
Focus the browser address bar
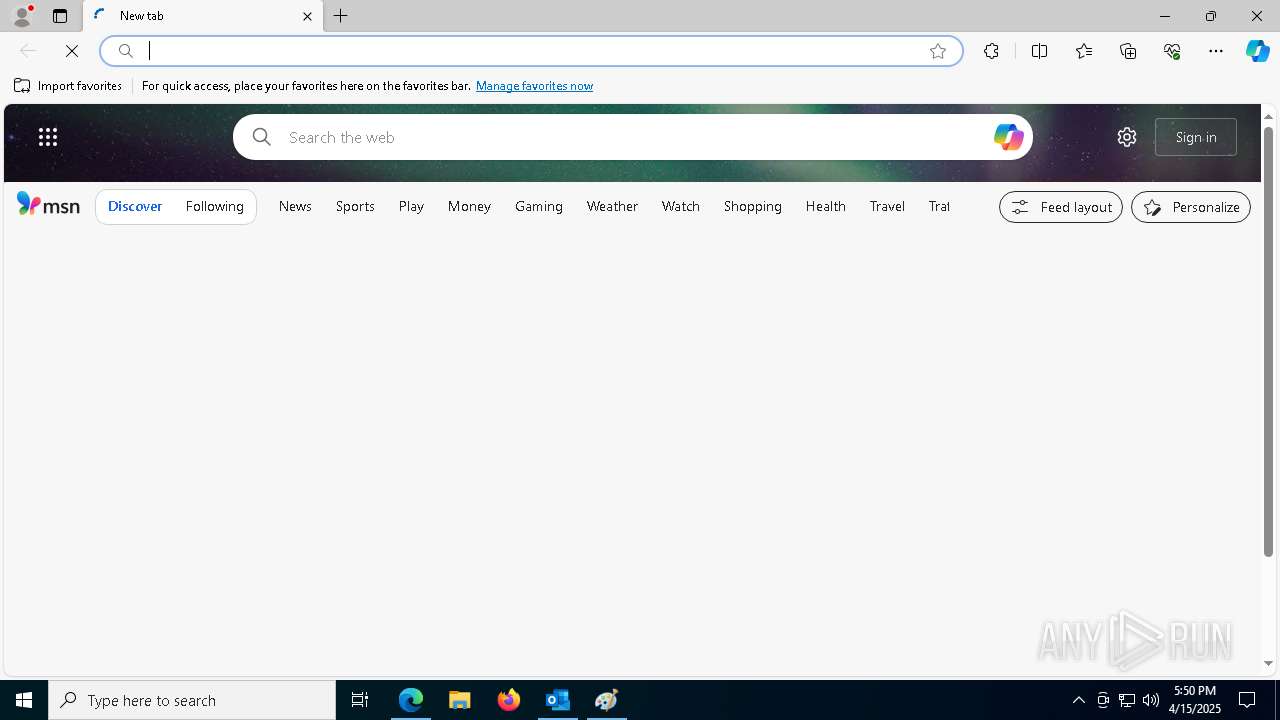[531, 51]
